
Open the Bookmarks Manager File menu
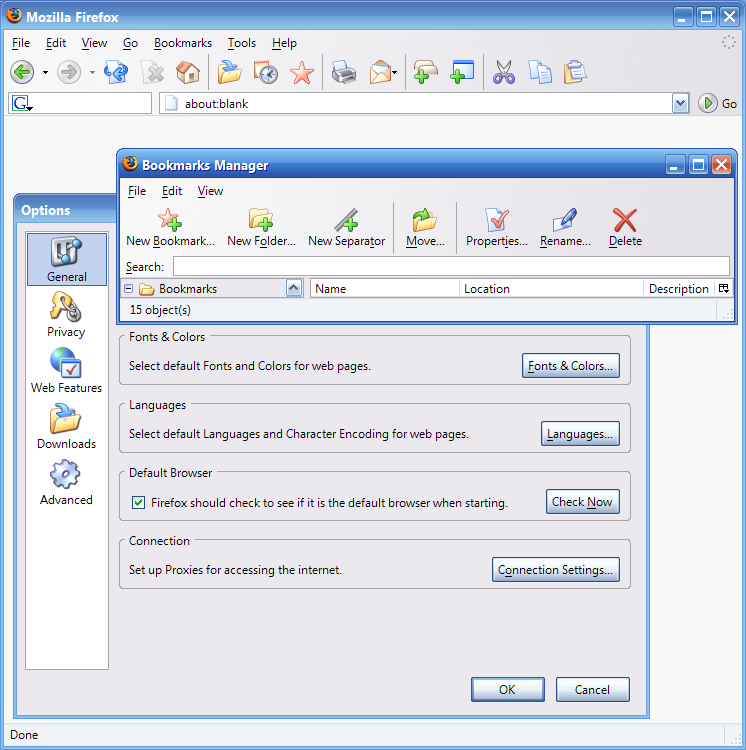coord(137,191)
